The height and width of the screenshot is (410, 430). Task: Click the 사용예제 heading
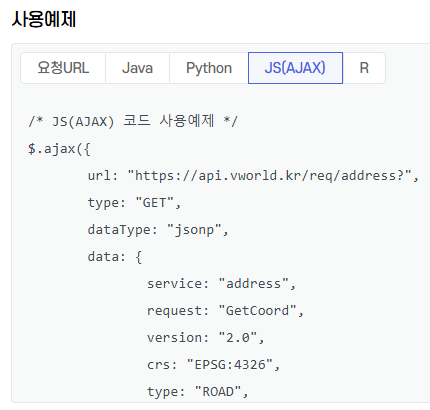click(x=44, y=19)
